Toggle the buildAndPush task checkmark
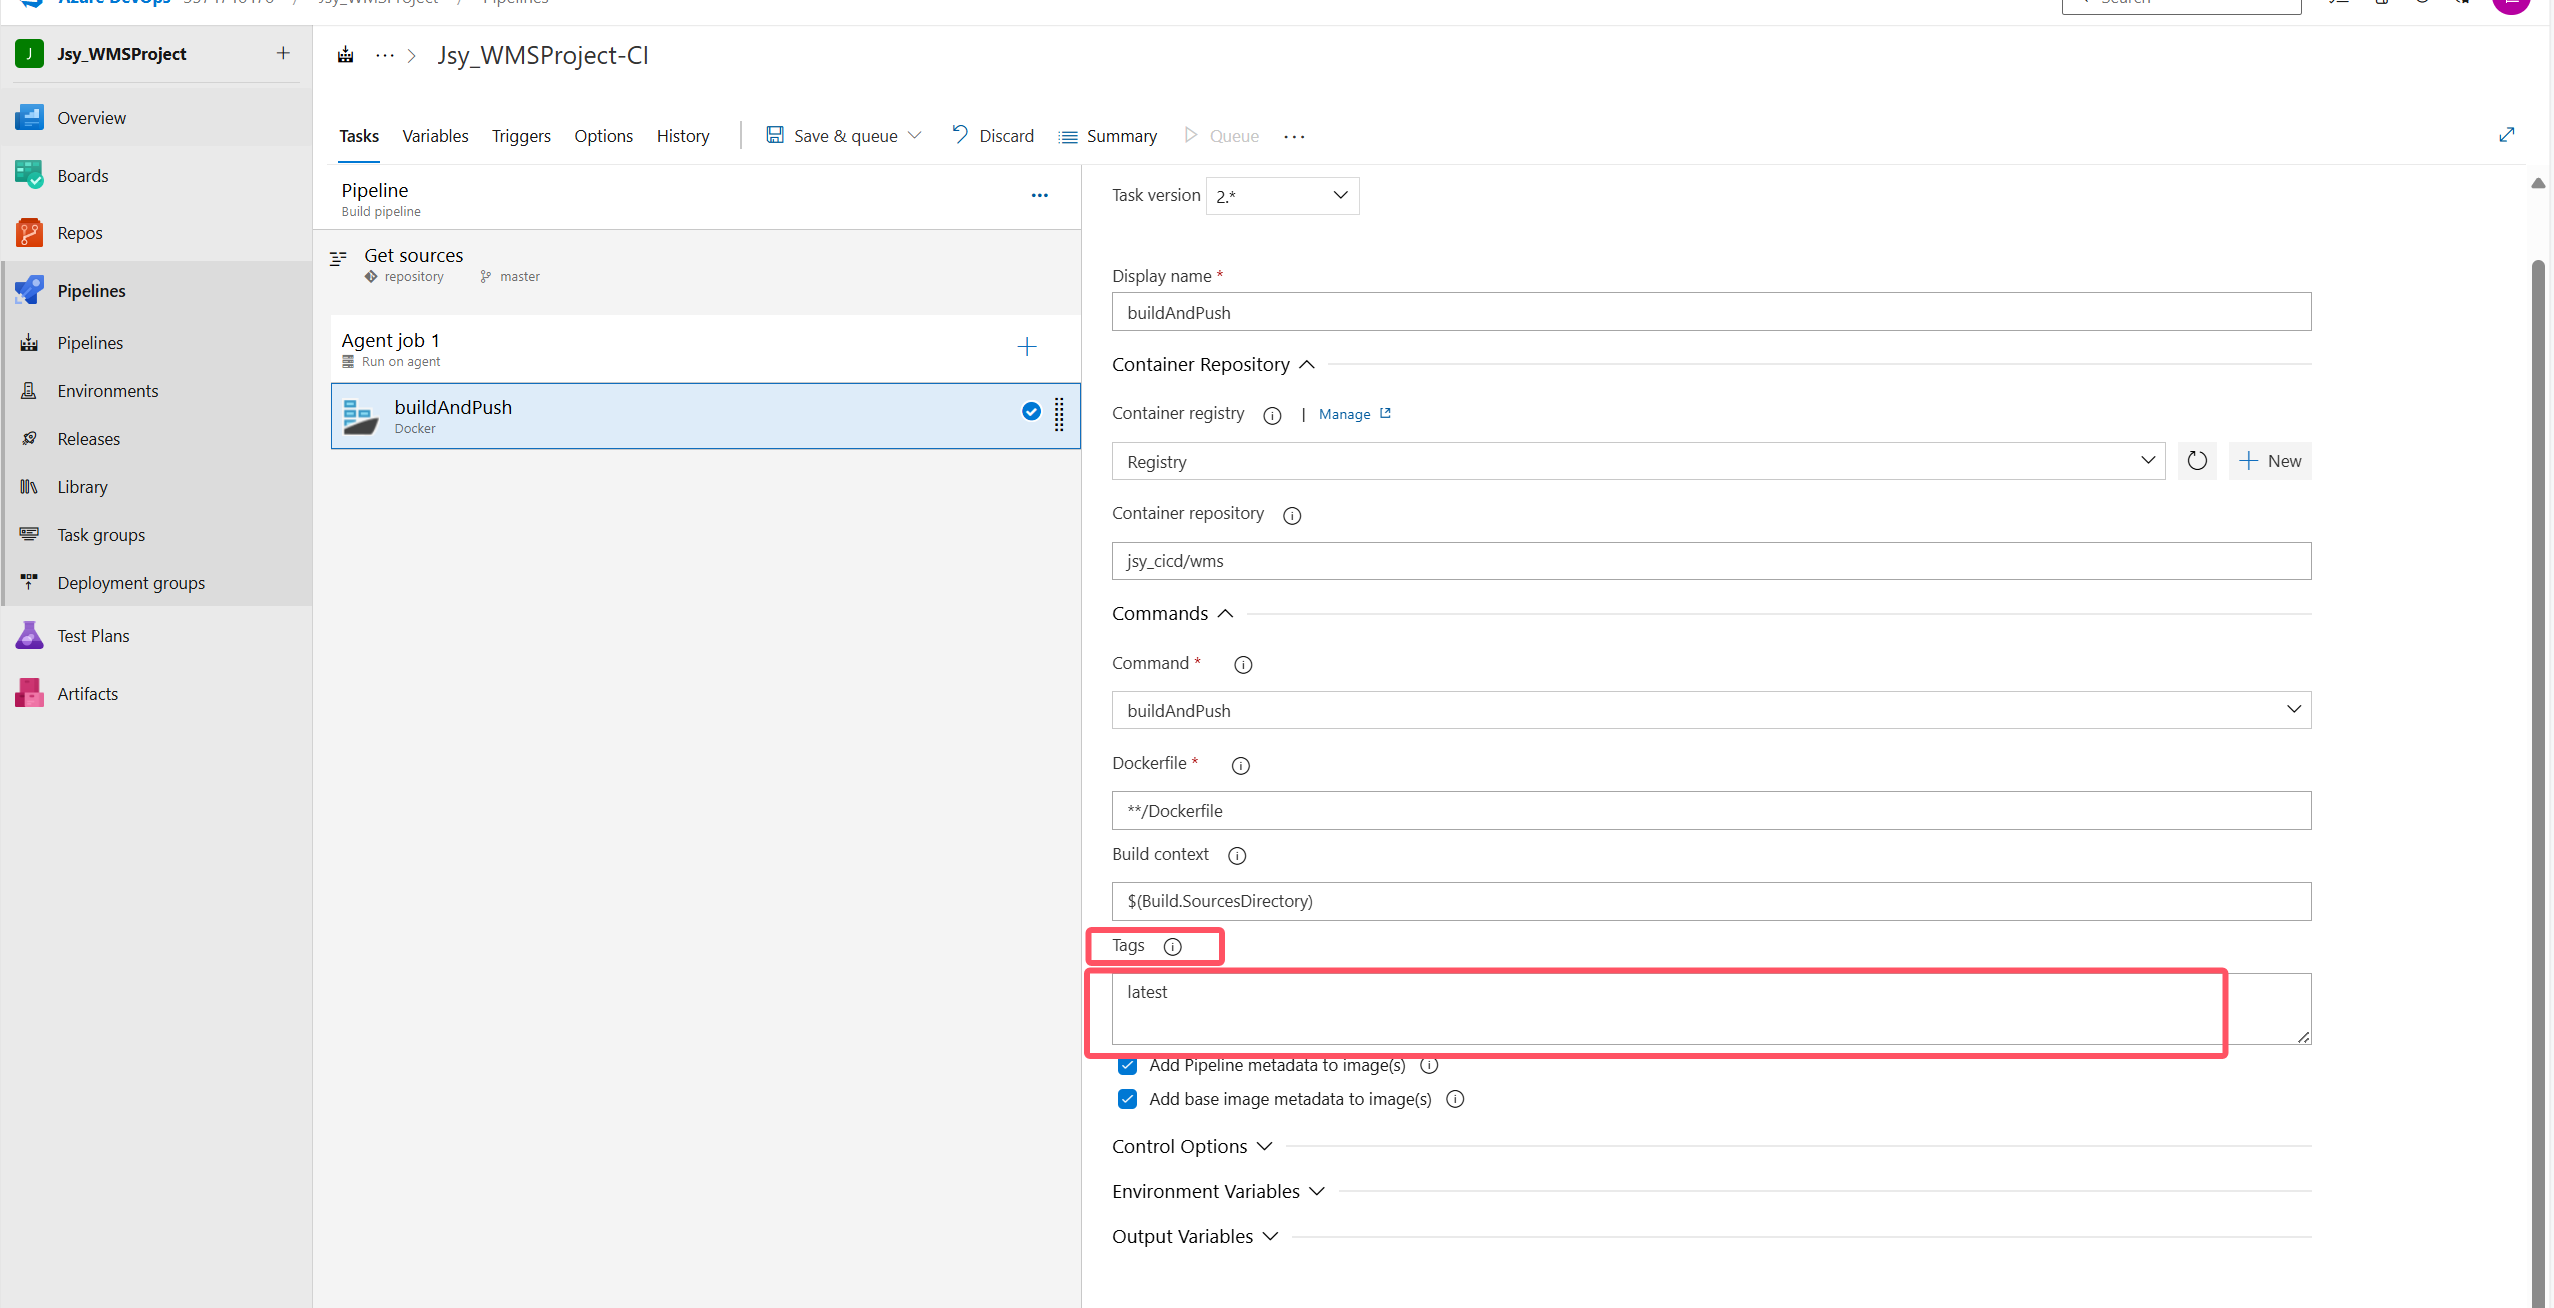The height and width of the screenshot is (1308, 2554). [x=1031, y=411]
